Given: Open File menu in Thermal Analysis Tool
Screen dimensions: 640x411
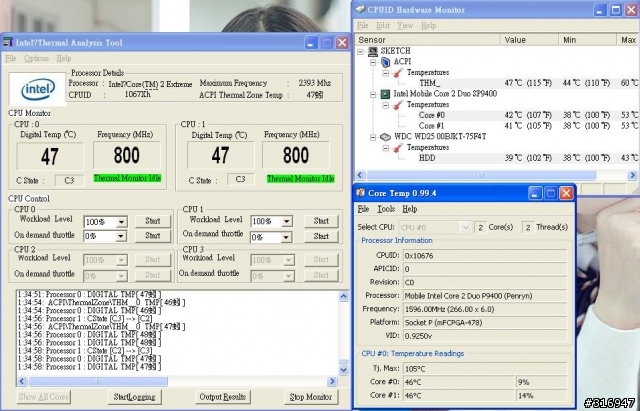Looking at the screenshot, I should pos(10,58).
